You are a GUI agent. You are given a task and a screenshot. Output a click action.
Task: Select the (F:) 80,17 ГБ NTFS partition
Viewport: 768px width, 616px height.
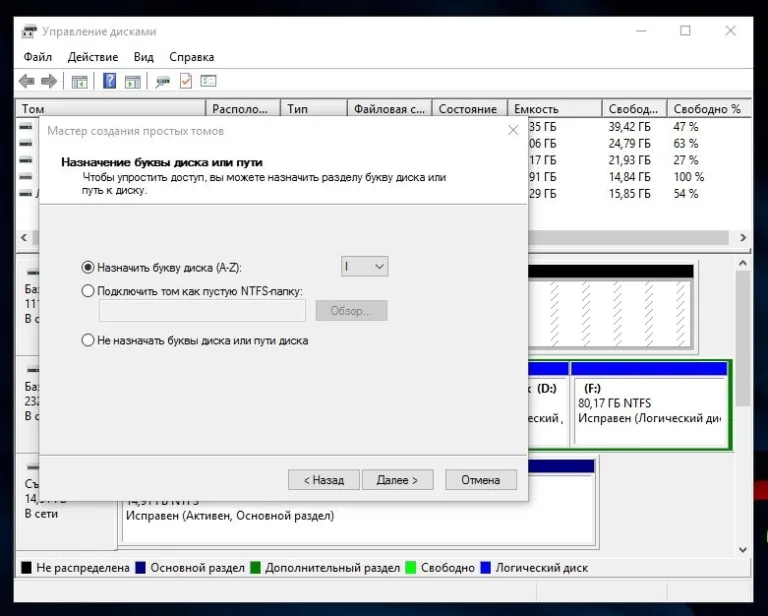[x=649, y=404]
